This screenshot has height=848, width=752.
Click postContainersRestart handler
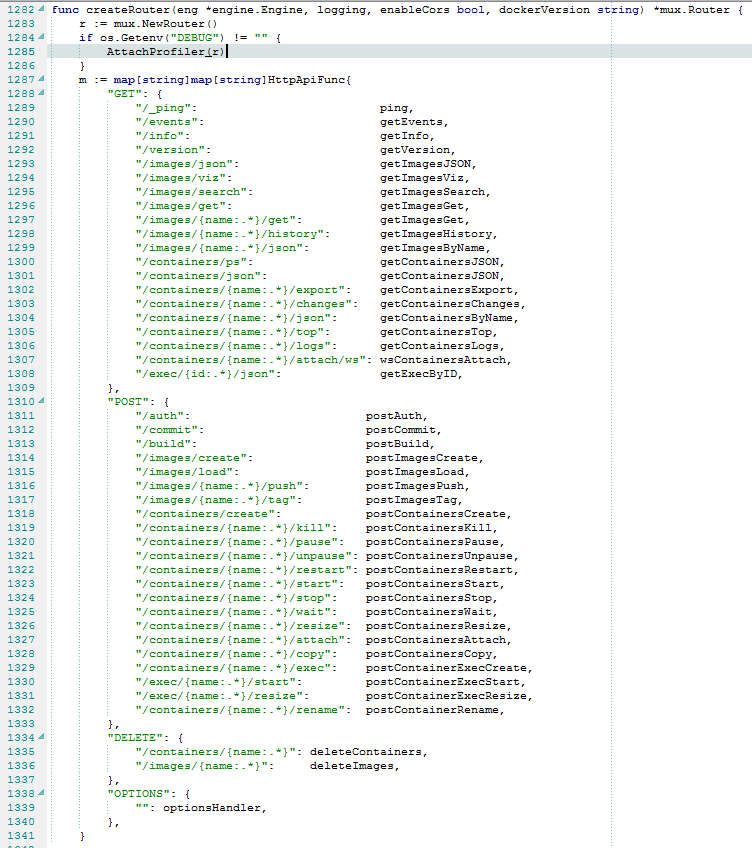click(439, 570)
